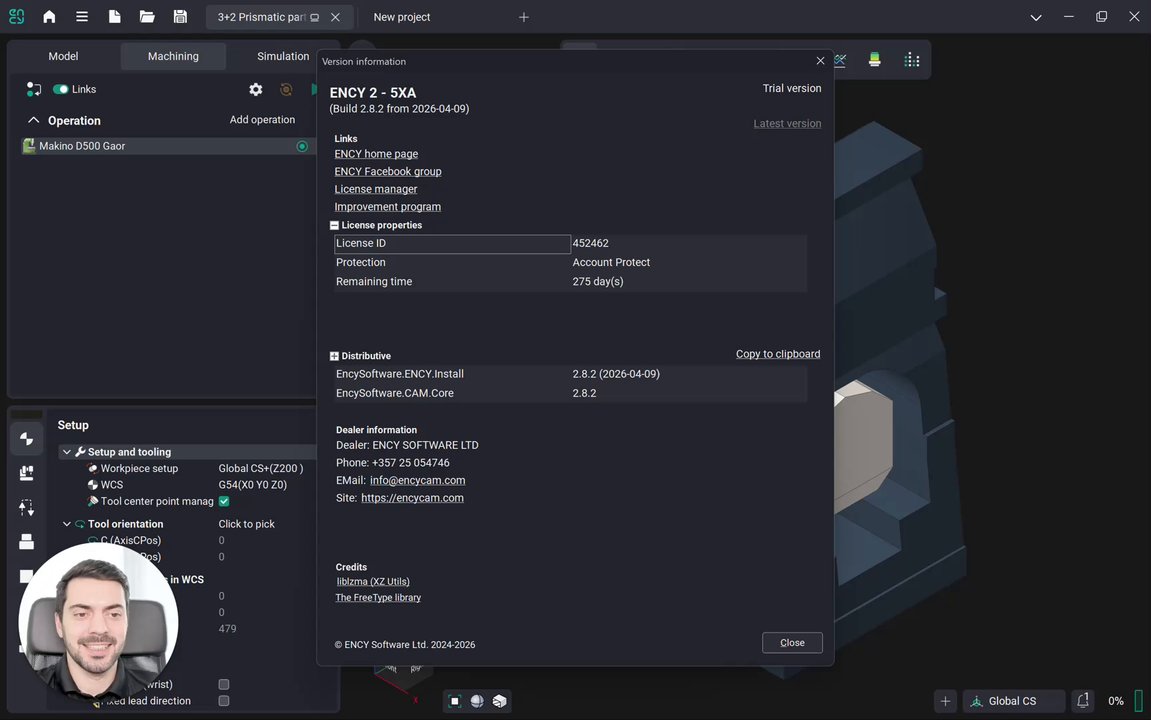Create a new file with document icon
The image size is (1151, 720).
pyautogui.click(x=115, y=16)
